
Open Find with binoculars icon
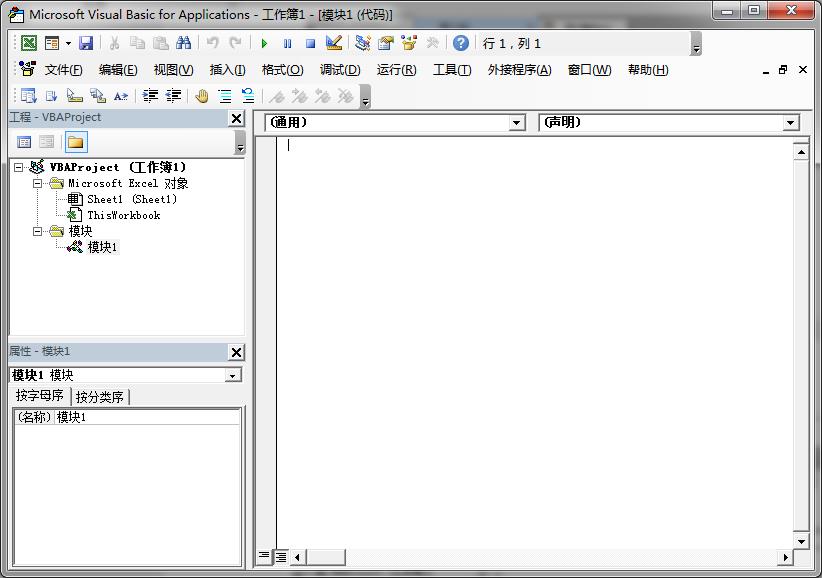(x=183, y=43)
